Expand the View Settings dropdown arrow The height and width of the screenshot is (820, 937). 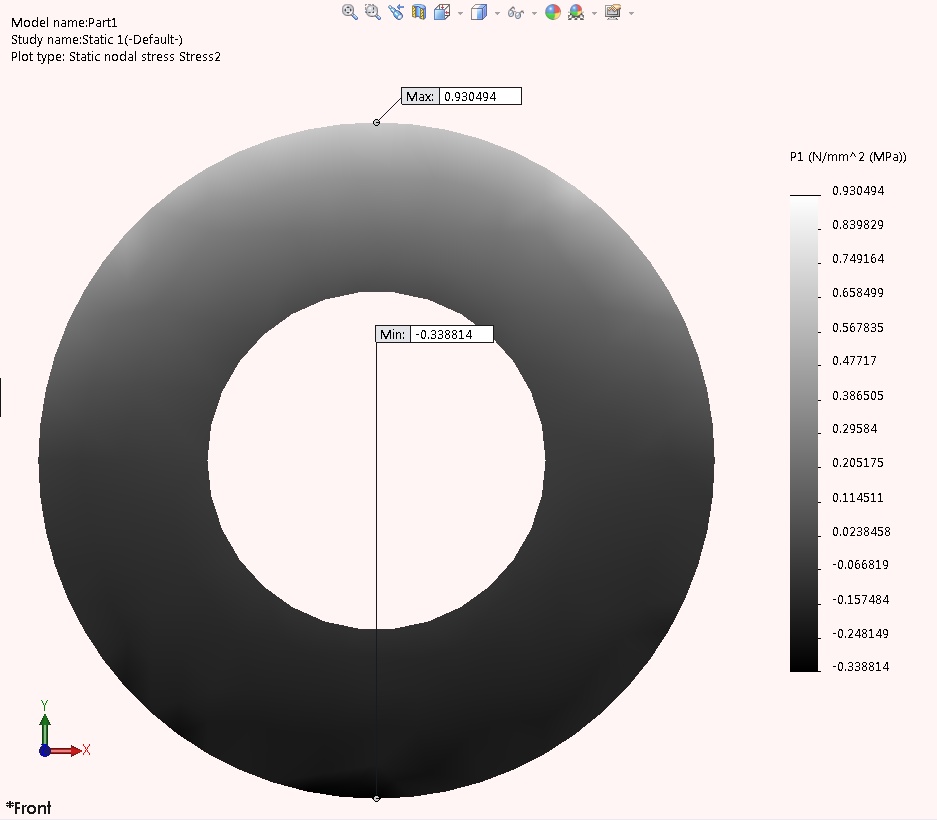click(631, 13)
